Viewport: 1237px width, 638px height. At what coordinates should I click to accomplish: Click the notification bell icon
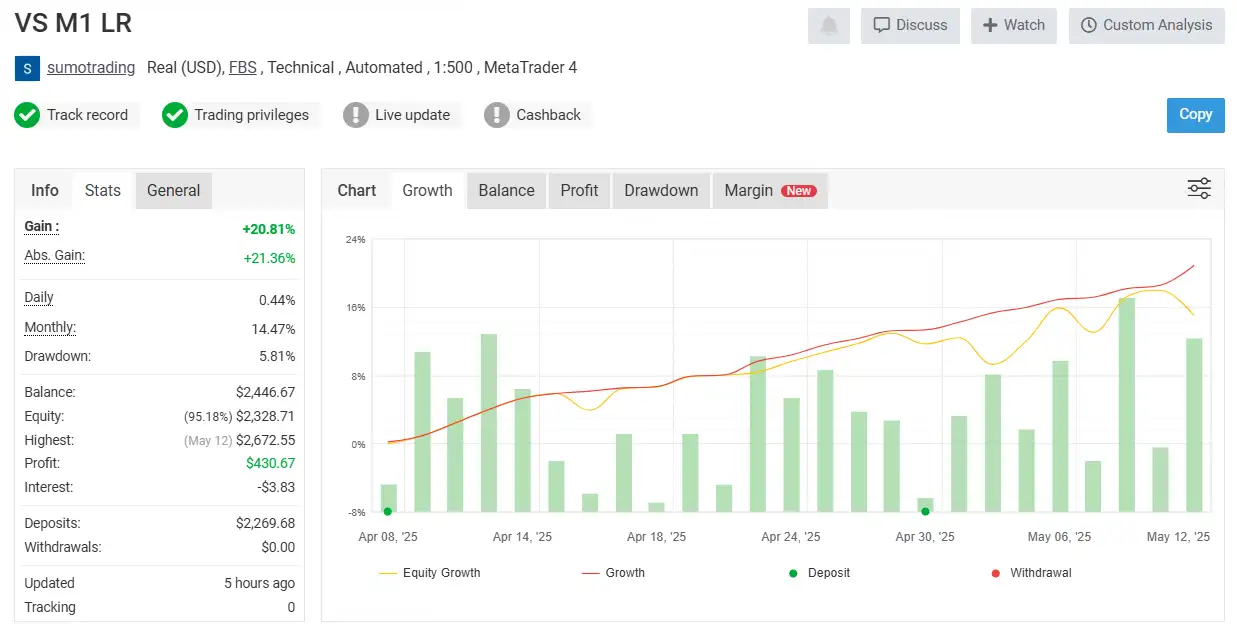pyautogui.click(x=828, y=26)
